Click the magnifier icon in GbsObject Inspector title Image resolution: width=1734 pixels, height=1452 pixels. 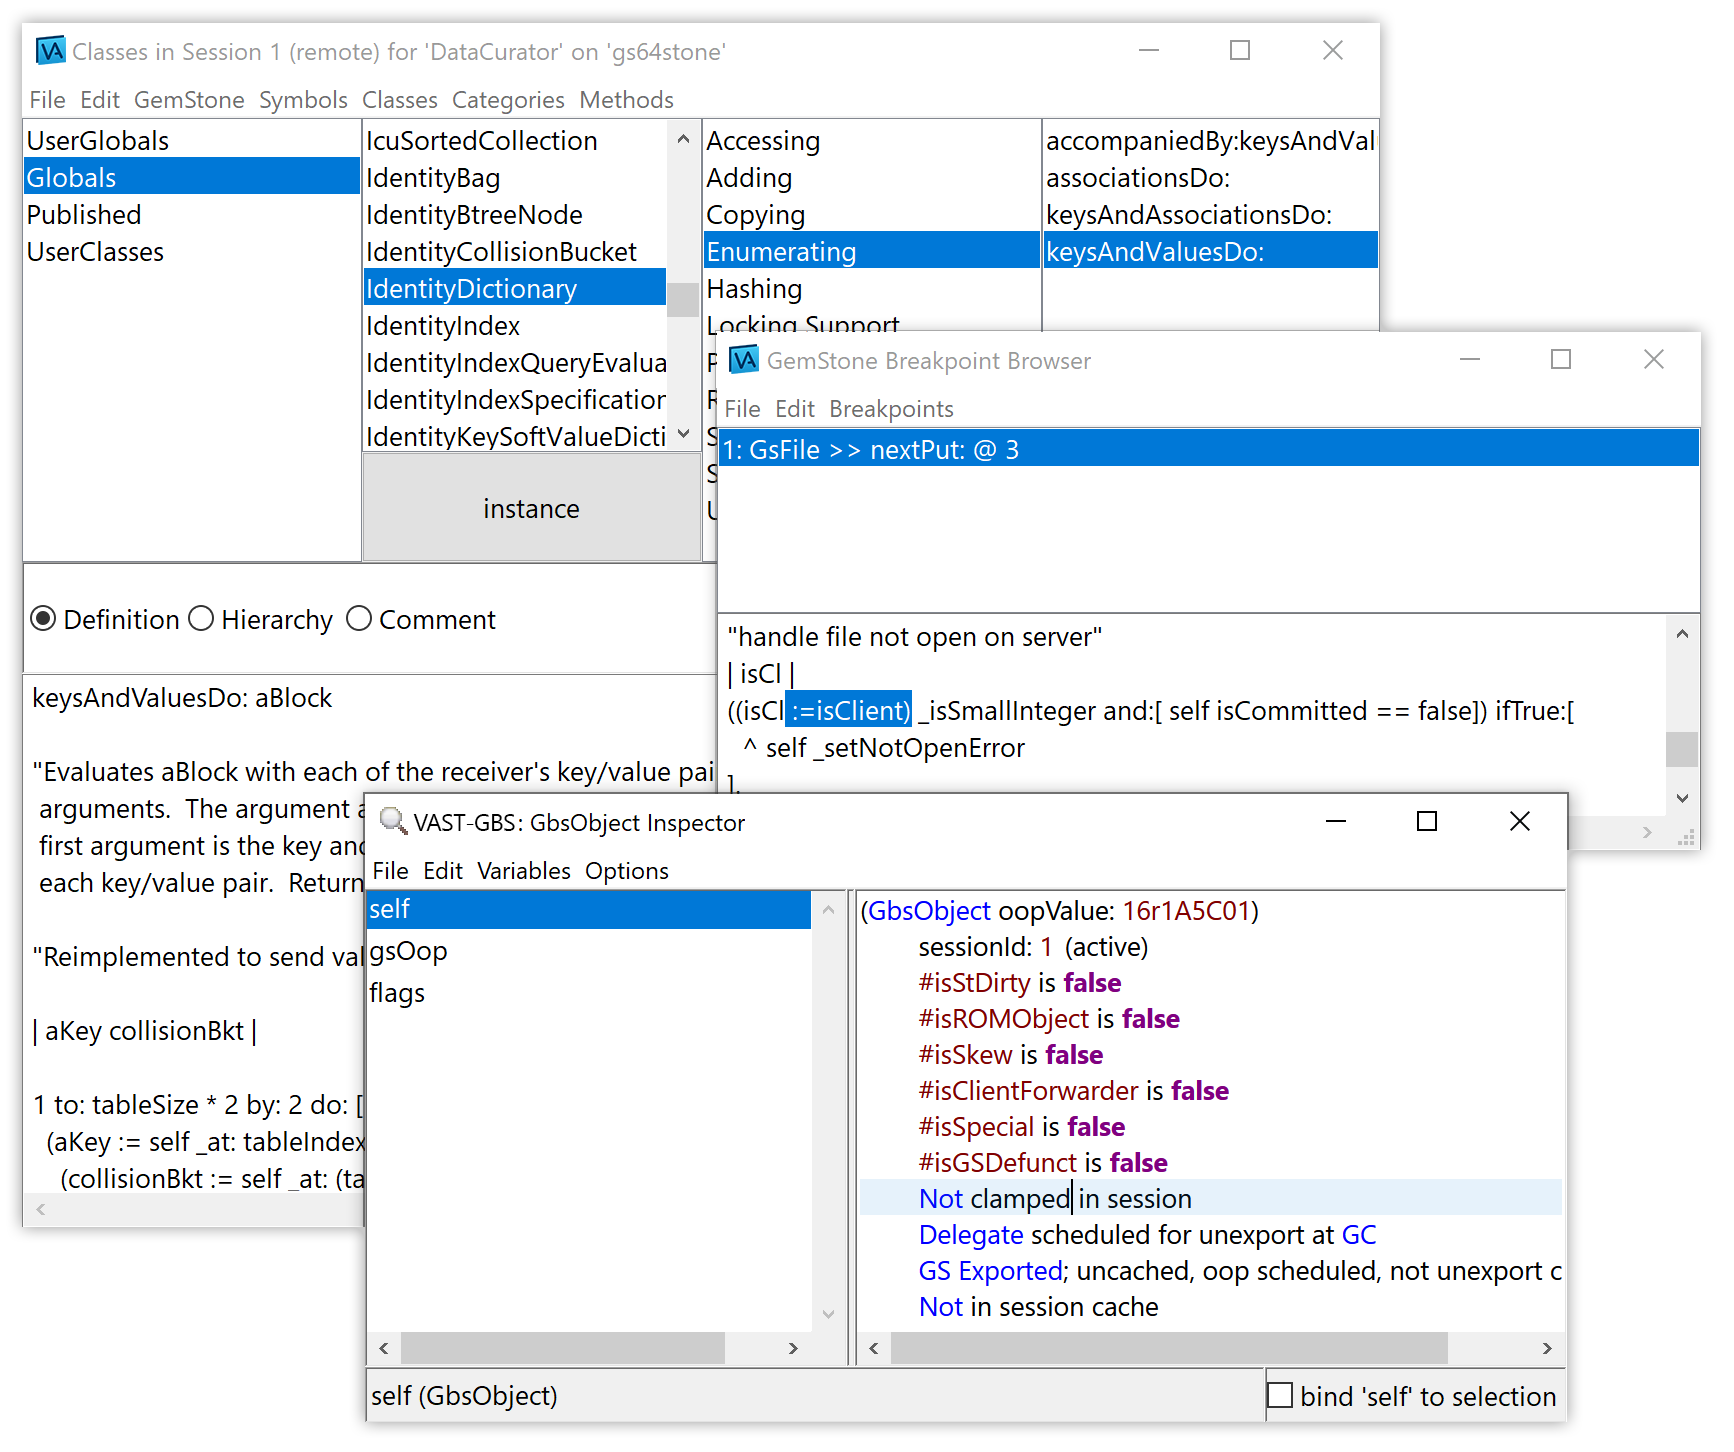(x=394, y=821)
